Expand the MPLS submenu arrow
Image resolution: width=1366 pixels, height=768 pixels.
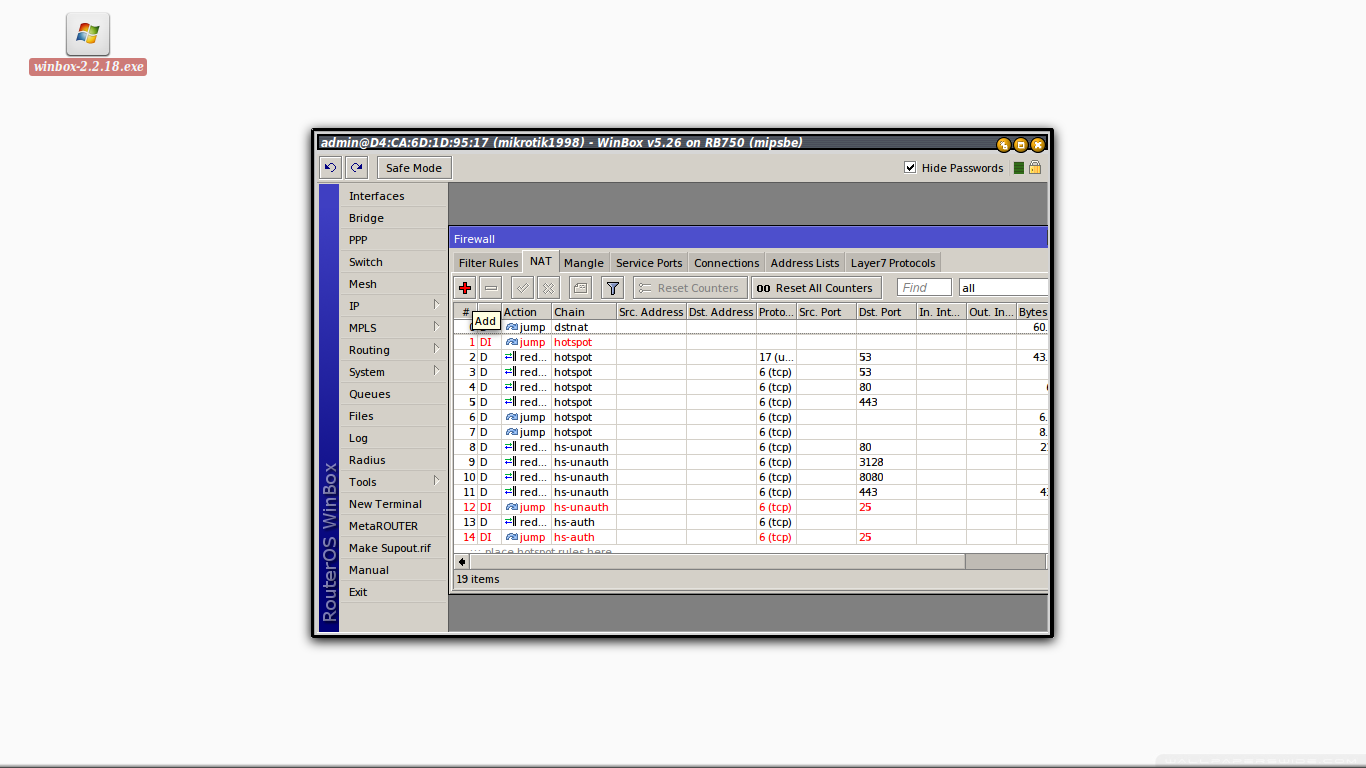(436, 326)
